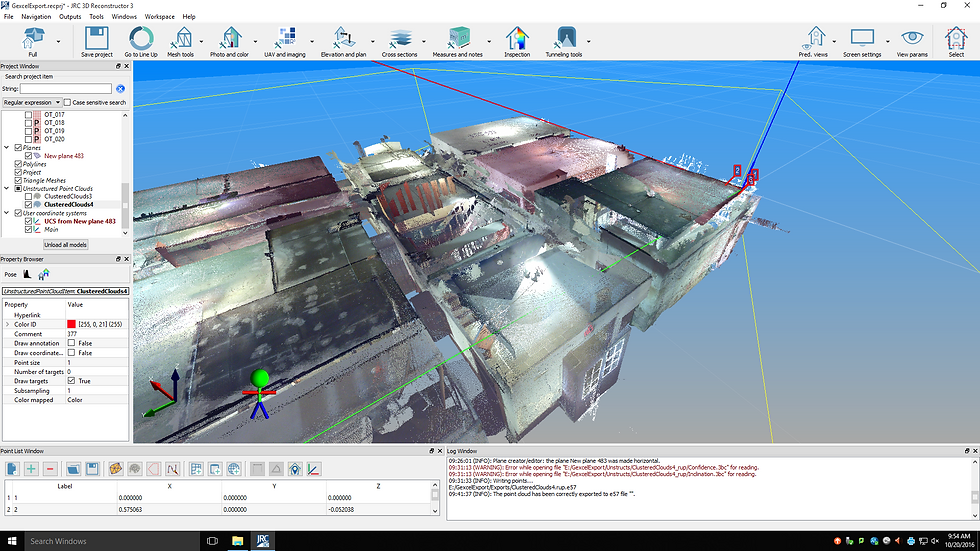Collapse the Planes tree node
980x551 pixels.
point(7,147)
